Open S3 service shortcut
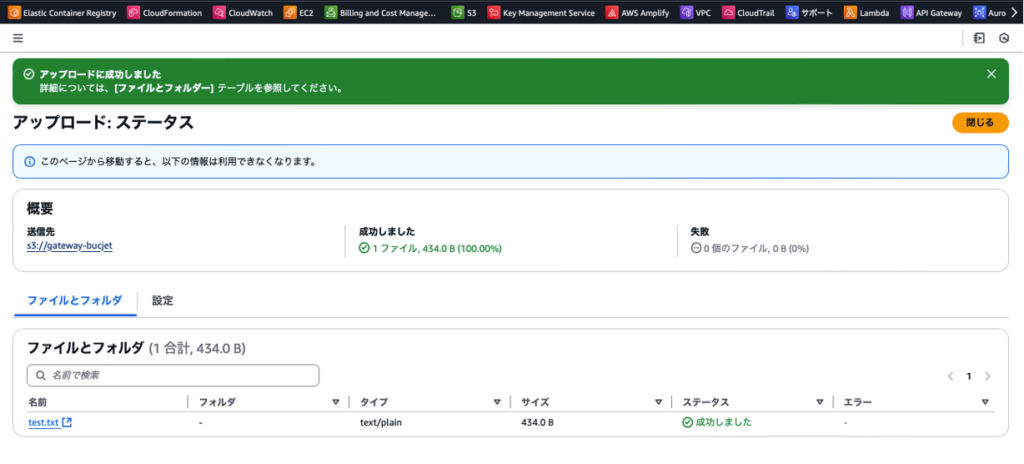 (x=464, y=12)
